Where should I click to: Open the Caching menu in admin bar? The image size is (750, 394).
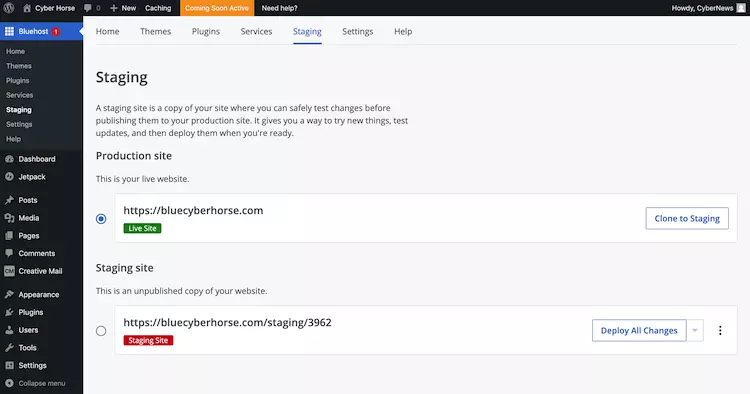158,8
